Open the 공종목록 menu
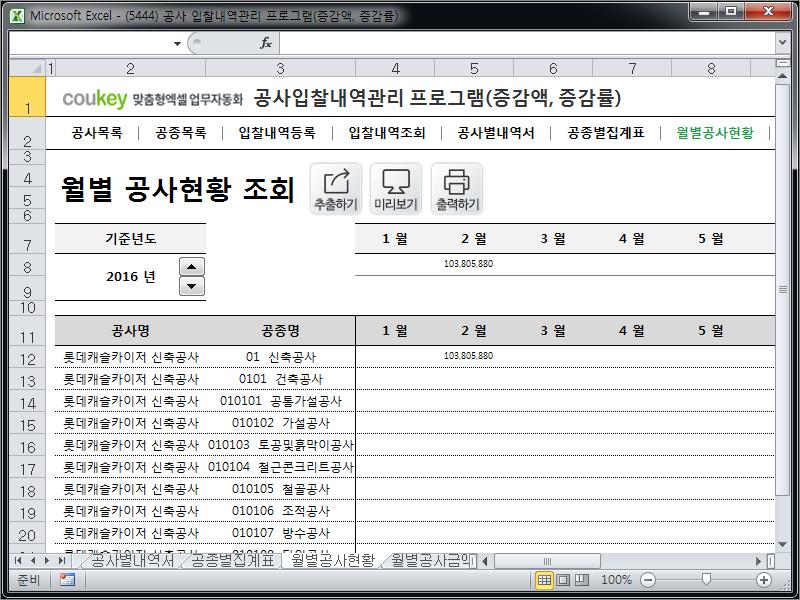 pyautogui.click(x=181, y=133)
